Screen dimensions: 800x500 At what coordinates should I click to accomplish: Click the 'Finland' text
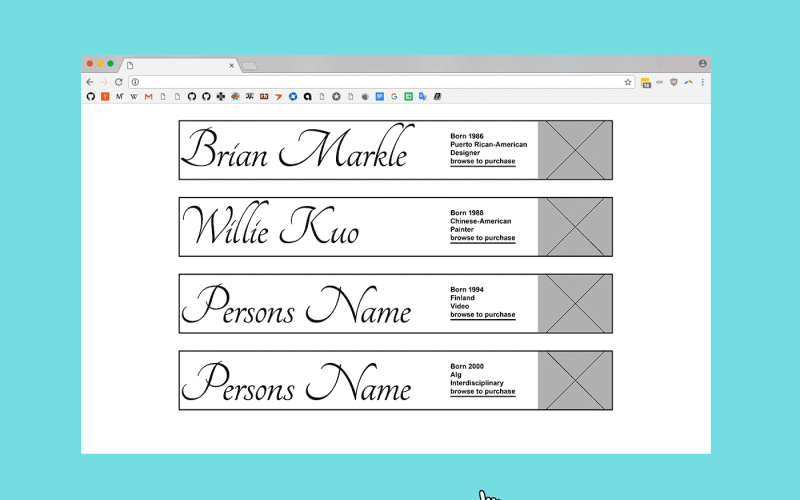(462, 298)
